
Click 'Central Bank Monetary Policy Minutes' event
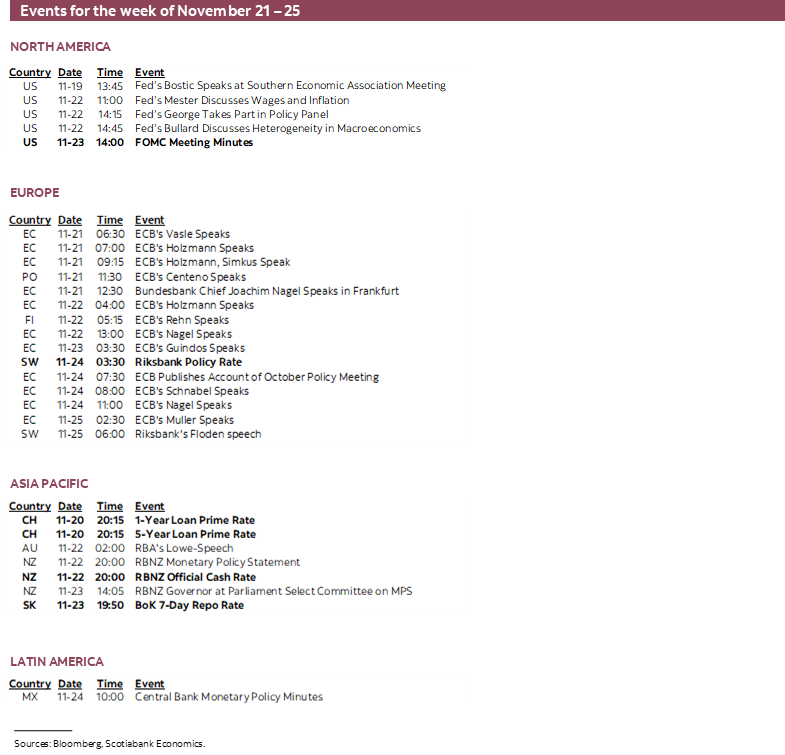[x=229, y=697]
